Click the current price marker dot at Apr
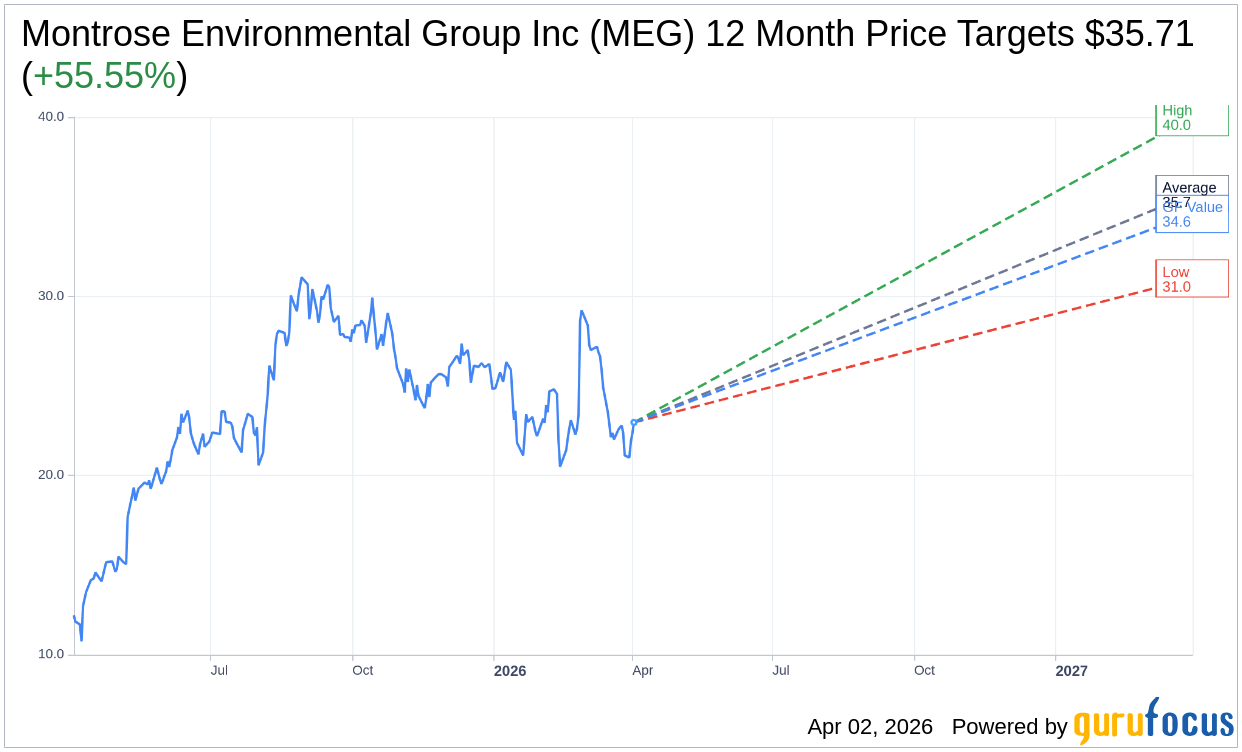Viewport: 1242px width, 752px height. (634, 422)
